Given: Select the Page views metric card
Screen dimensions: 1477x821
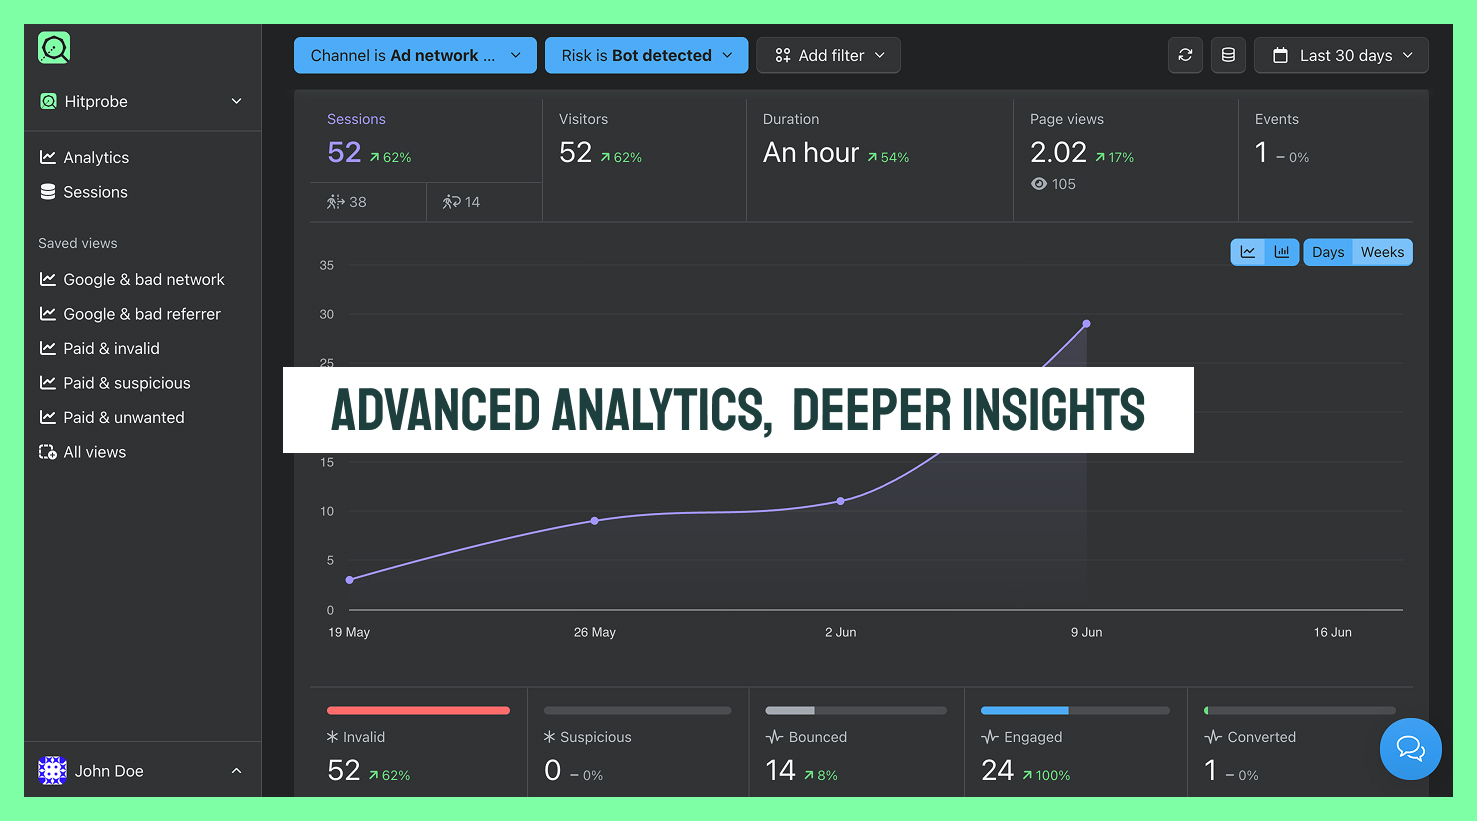Looking at the screenshot, I should click(x=1126, y=160).
